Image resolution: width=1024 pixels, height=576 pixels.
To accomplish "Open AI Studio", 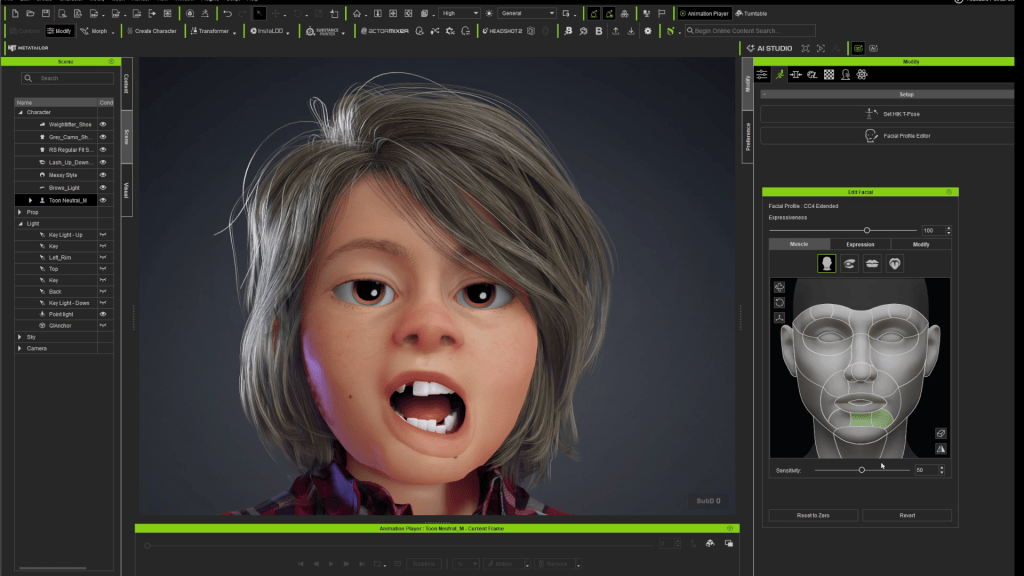I will [x=769, y=48].
